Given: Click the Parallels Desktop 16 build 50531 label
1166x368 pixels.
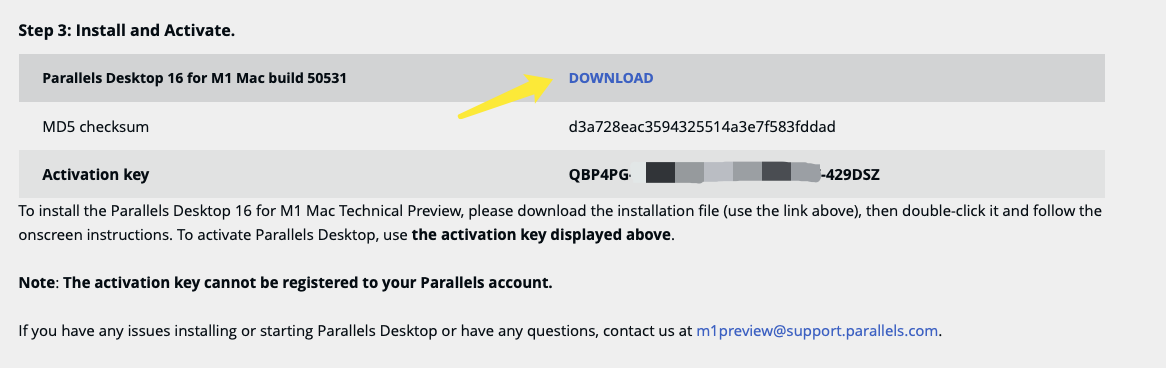Looking at the screenshot, I should (x=194, y=78).
